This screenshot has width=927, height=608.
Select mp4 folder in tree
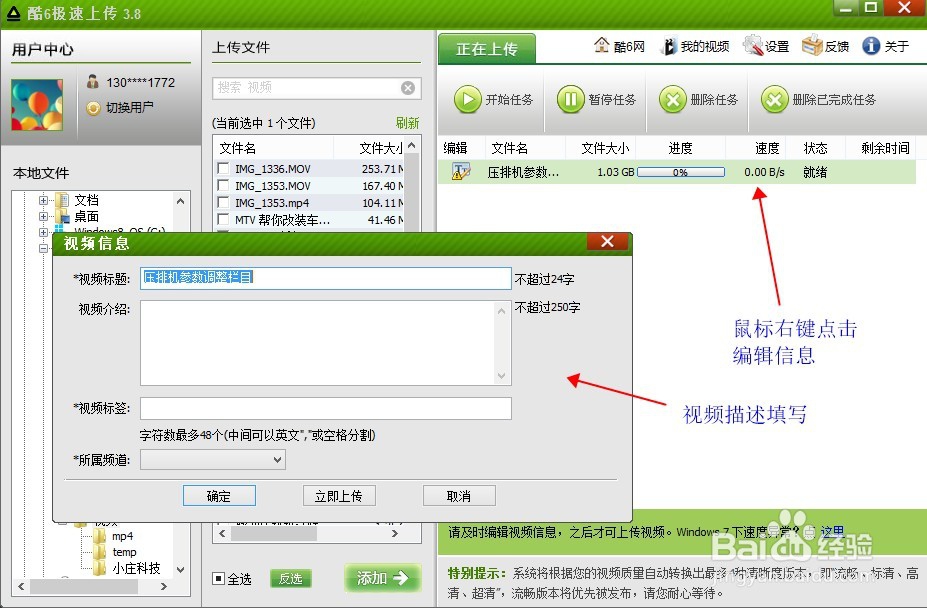(x=122, y=536)
